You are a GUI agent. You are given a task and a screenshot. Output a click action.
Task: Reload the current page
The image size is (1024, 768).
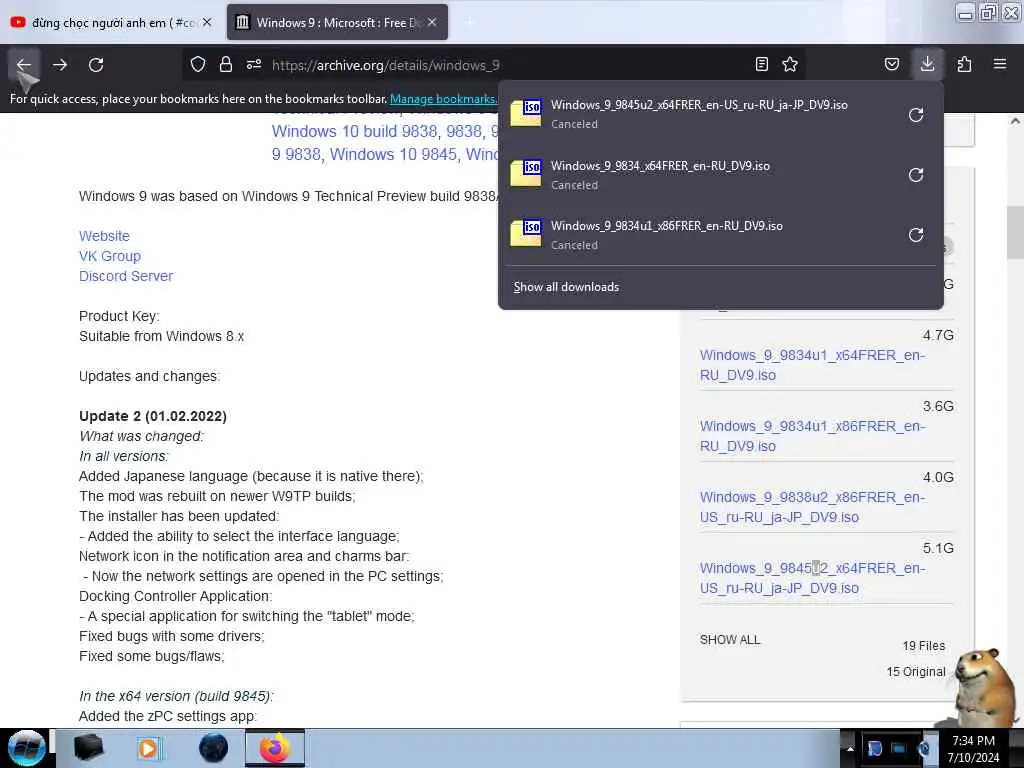pos(96,65)
